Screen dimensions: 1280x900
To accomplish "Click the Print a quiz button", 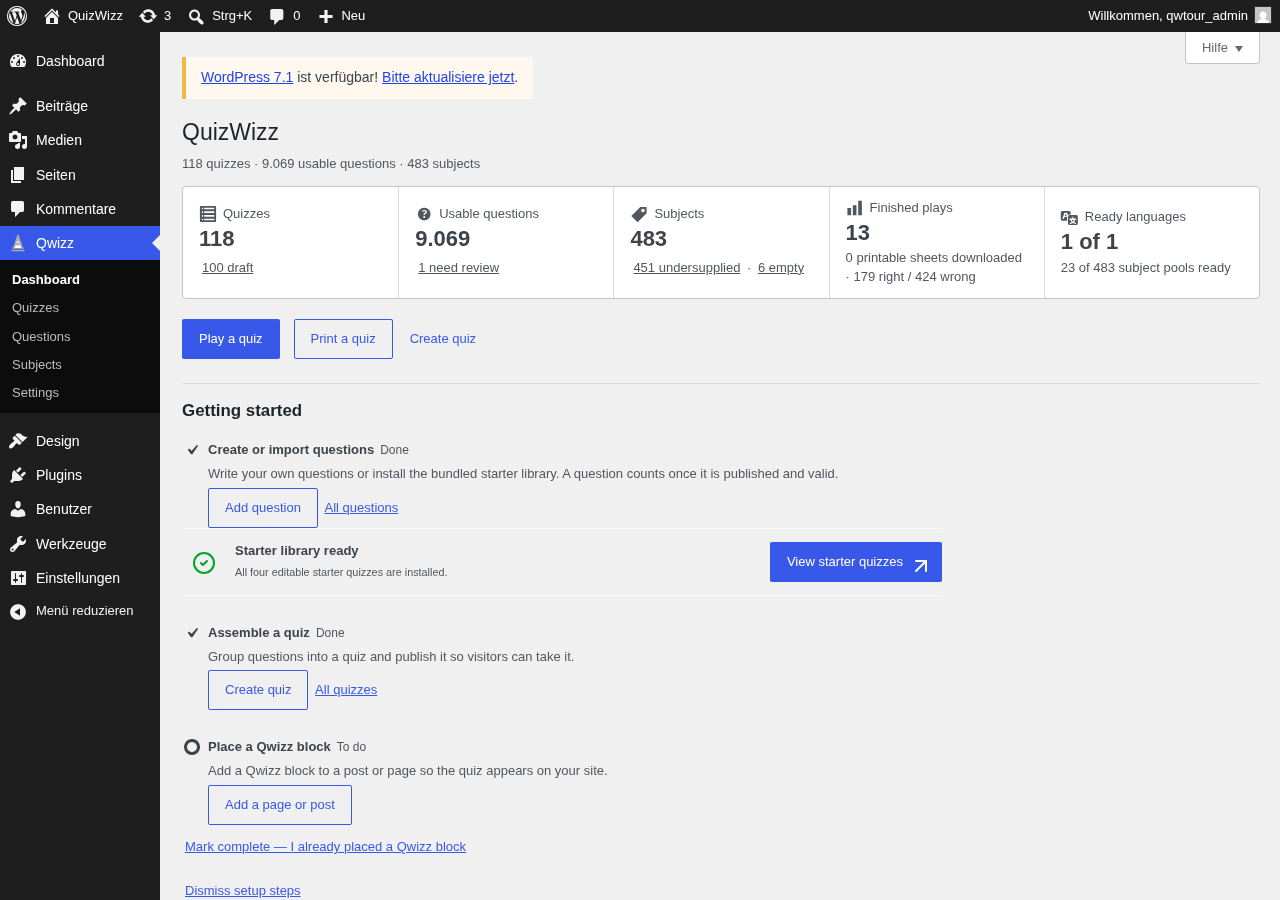I will coord(343,339).
